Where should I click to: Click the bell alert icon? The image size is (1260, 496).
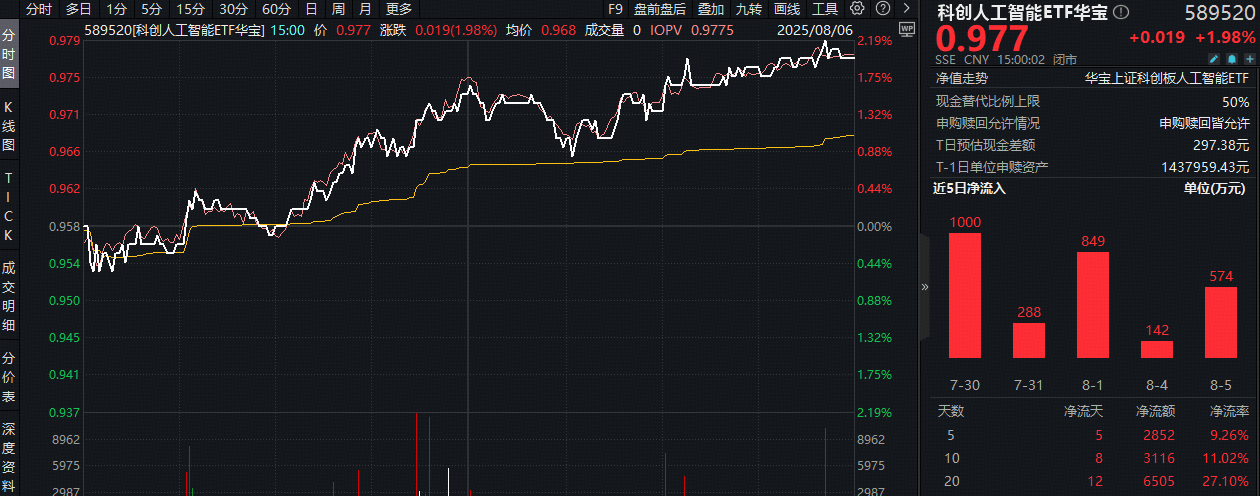click(x=1232, y=60)
